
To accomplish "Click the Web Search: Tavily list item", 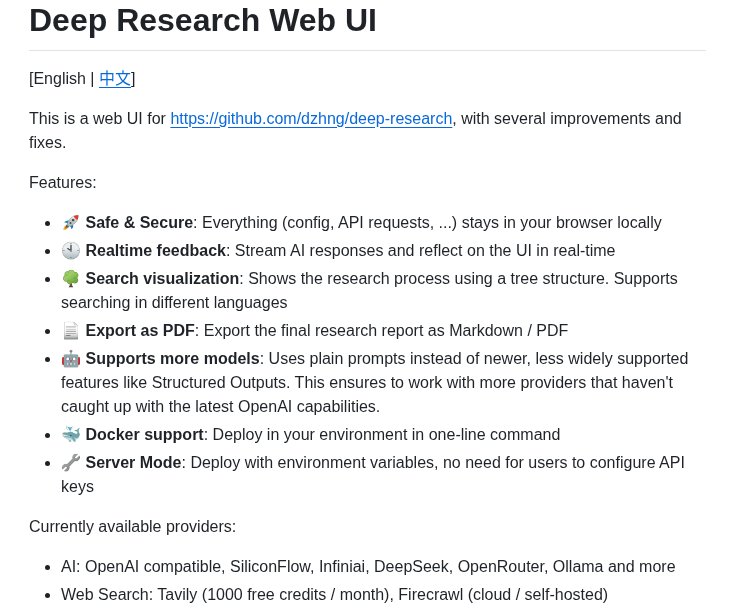I will point(334,595).
